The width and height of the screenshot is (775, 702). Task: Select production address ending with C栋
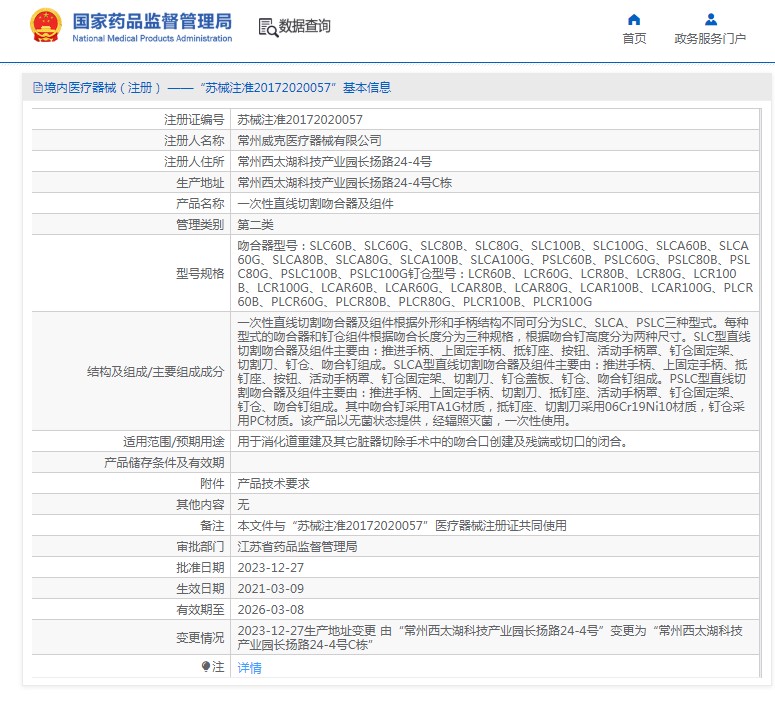pos(345,183)
